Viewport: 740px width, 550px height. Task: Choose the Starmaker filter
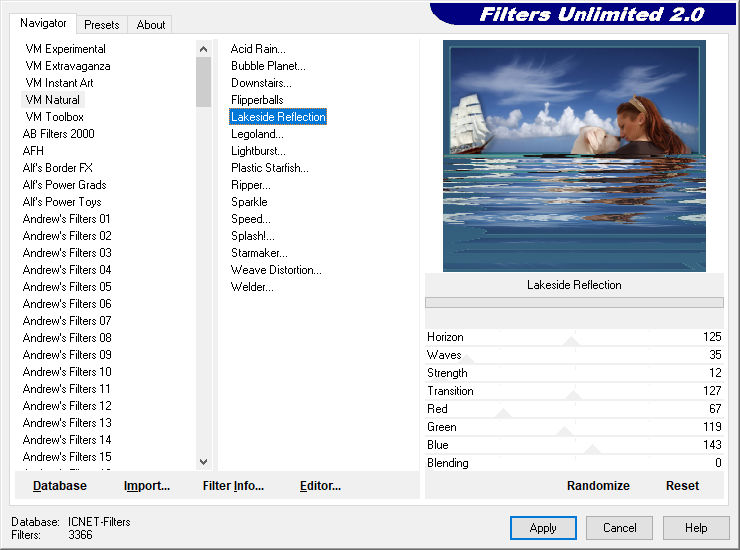(x=259, y=253)
